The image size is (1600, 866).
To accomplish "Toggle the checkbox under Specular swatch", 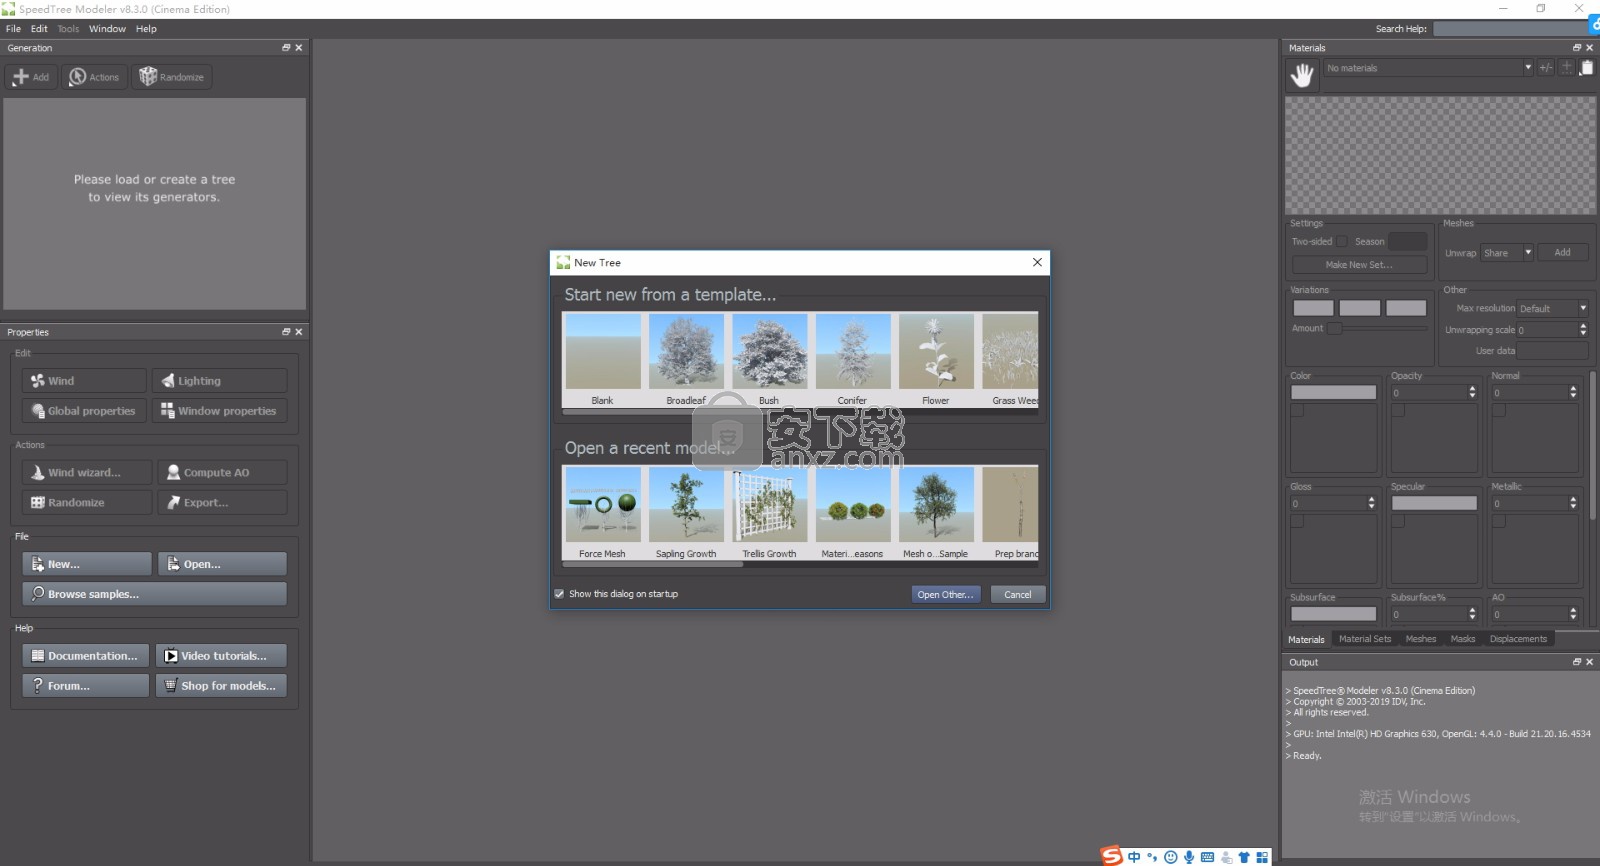I will 1398,521.
